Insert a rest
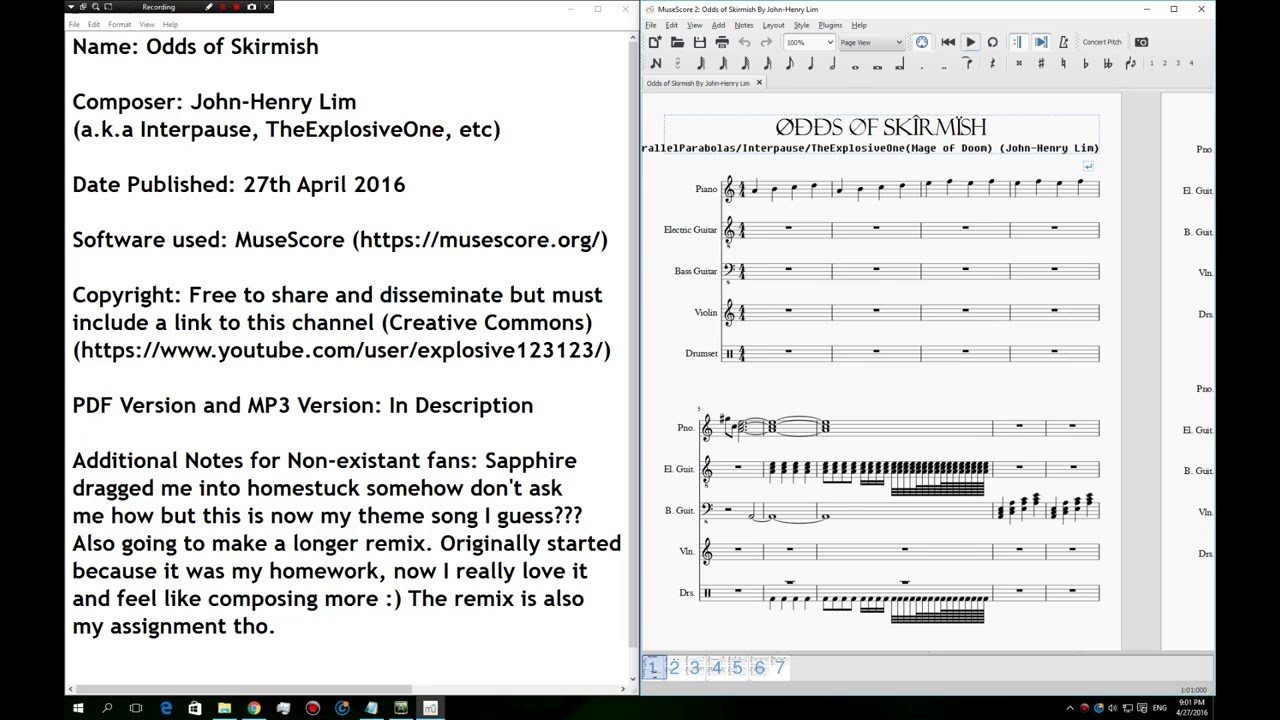The height and width of the screenshot is (720, 1280). [x=992, y=63]
